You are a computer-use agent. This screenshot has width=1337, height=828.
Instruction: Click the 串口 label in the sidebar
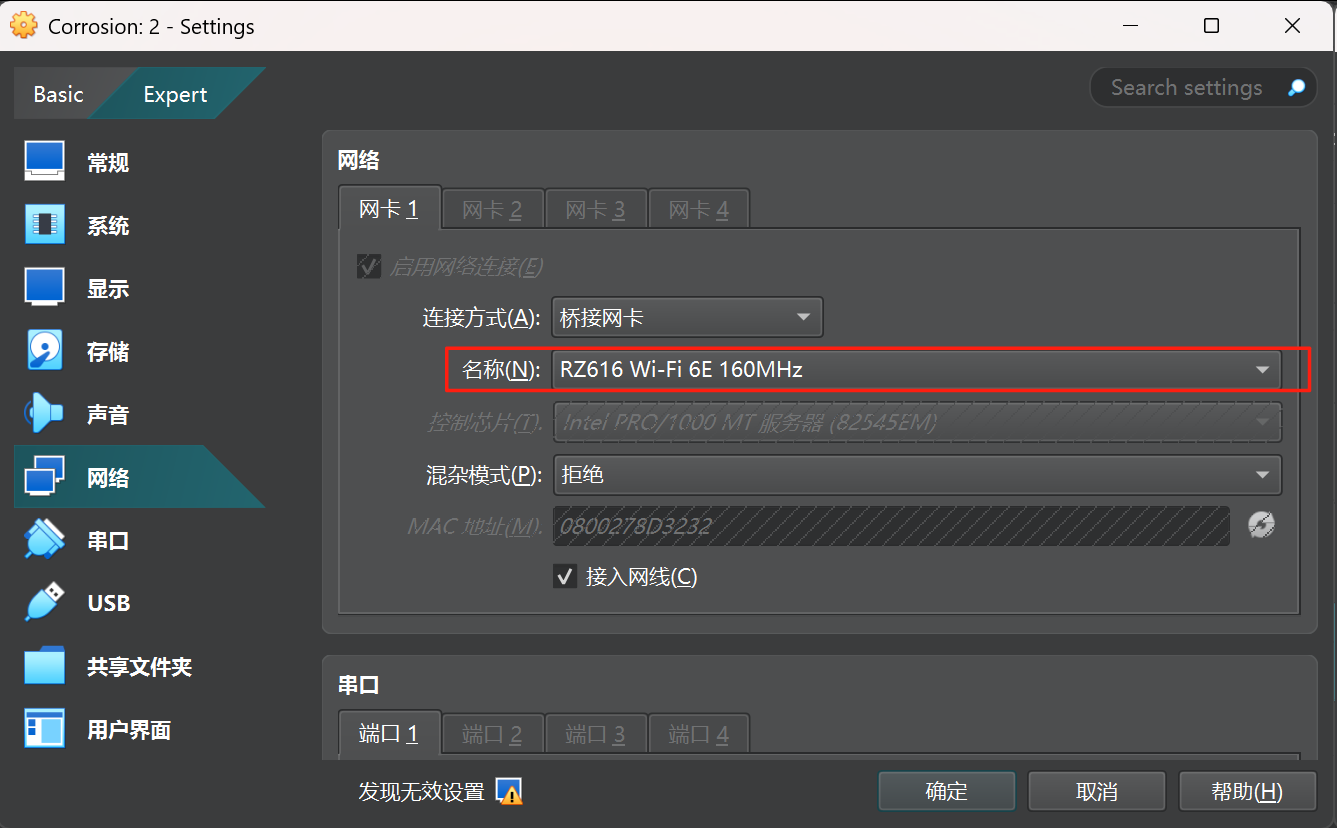click(108, 541)
